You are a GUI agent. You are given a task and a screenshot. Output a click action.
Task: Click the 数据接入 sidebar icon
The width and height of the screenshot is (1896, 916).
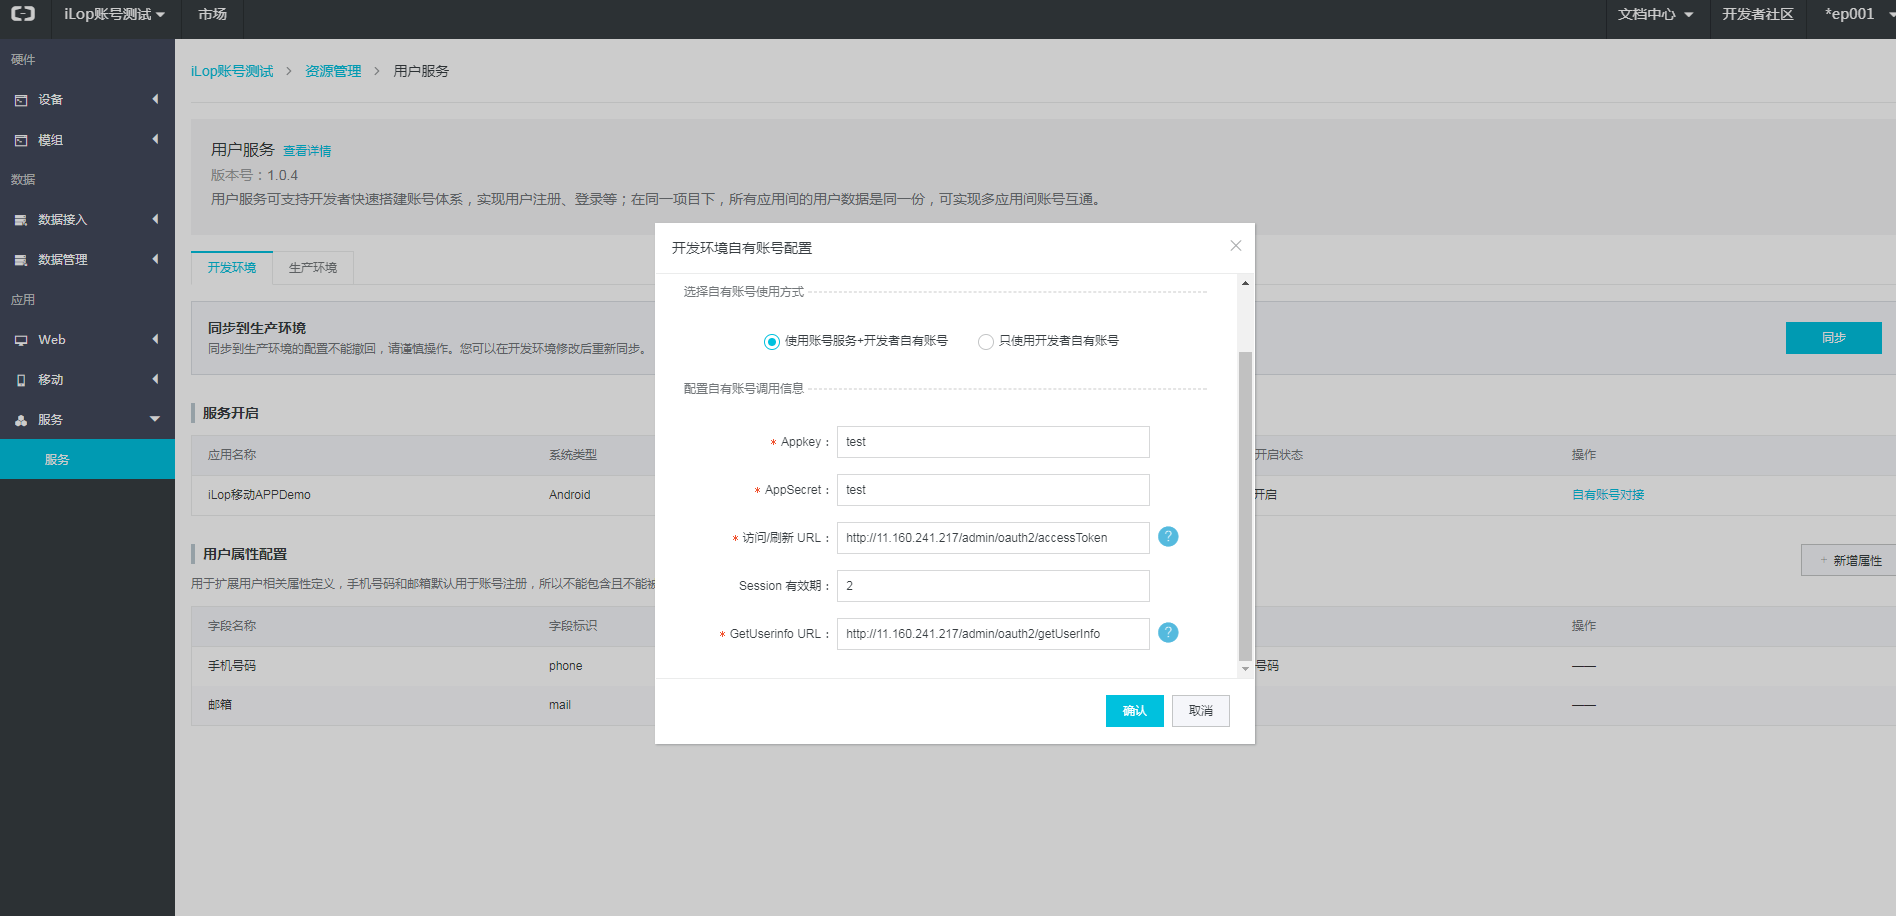(21, 220)
